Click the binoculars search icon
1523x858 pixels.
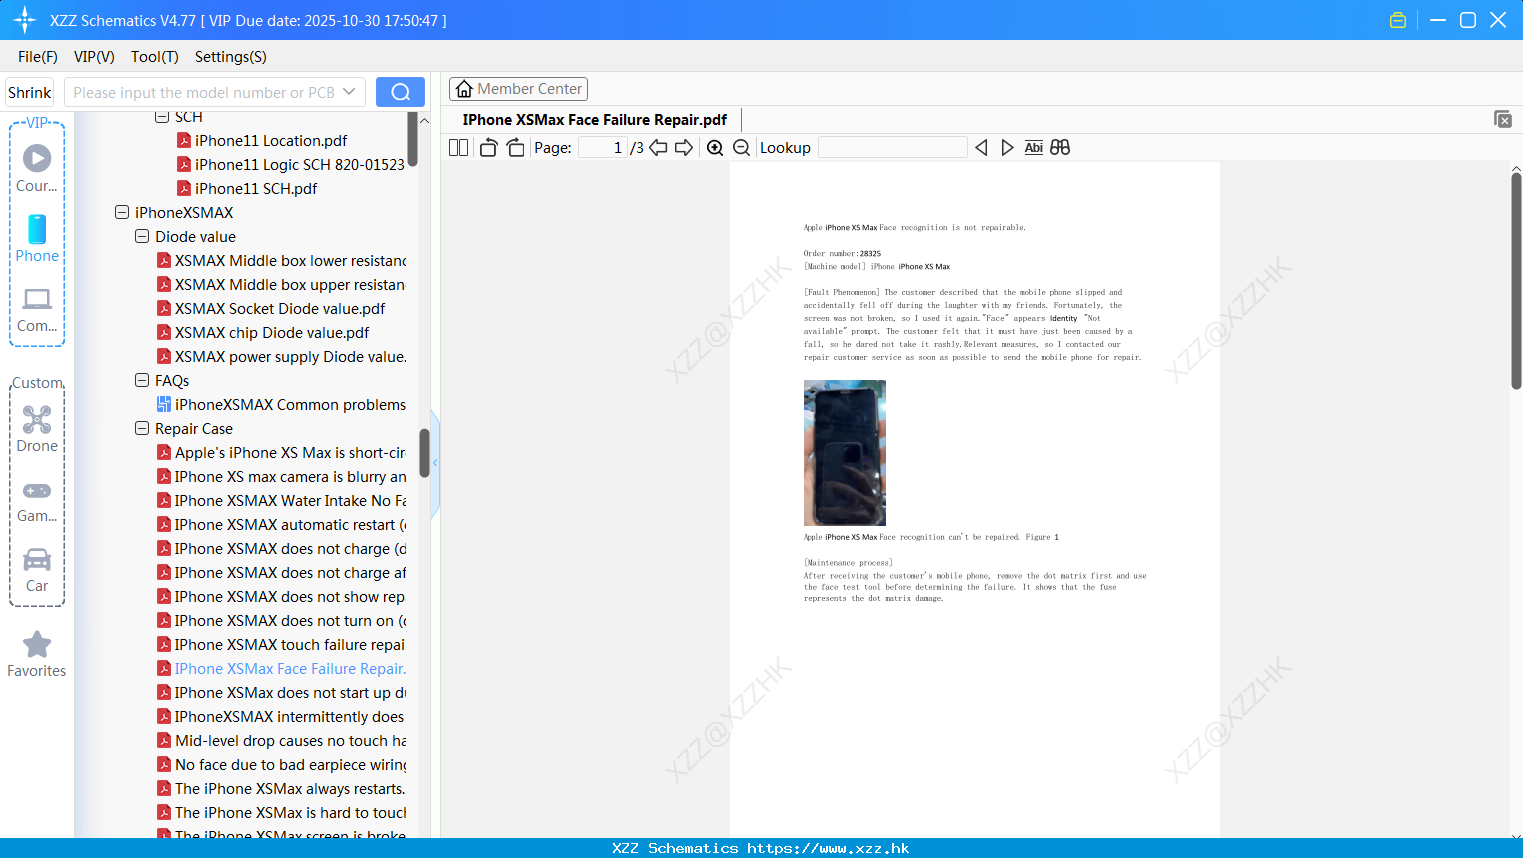1060,147
